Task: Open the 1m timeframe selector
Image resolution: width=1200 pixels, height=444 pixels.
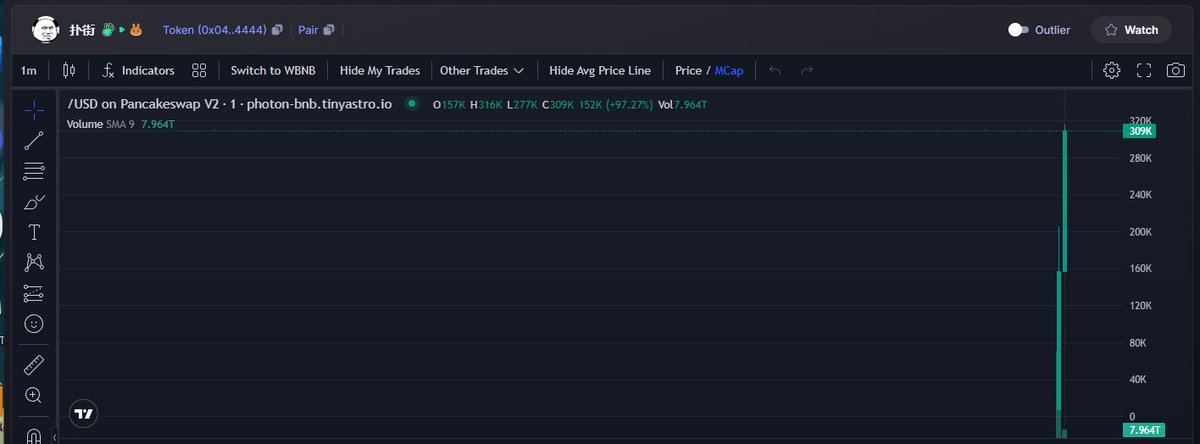Action: (29, 70)
